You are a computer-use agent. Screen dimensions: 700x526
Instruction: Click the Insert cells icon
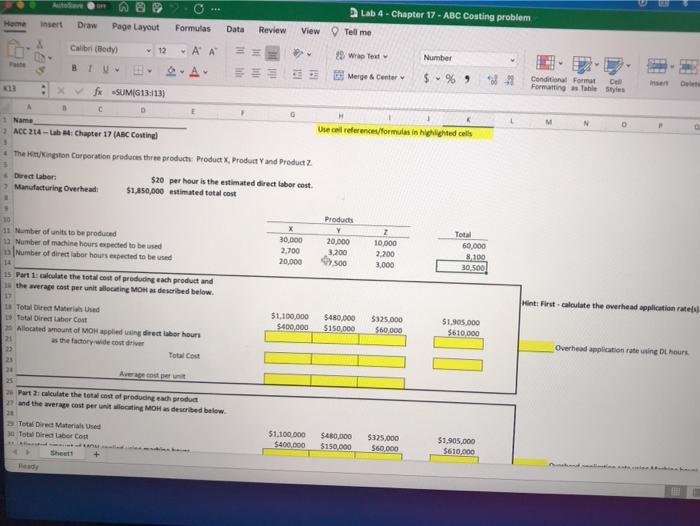pyautogui.click(x=657, y=67)
